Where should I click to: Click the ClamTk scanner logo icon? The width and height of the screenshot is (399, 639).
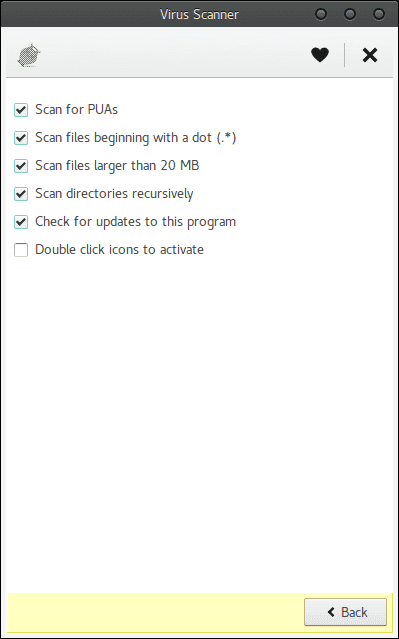pos(29,55)
